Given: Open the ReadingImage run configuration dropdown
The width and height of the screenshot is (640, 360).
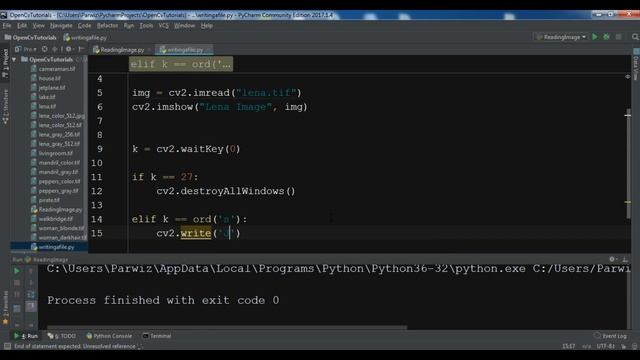Looking at the screenshot, I should pos(561,37).
